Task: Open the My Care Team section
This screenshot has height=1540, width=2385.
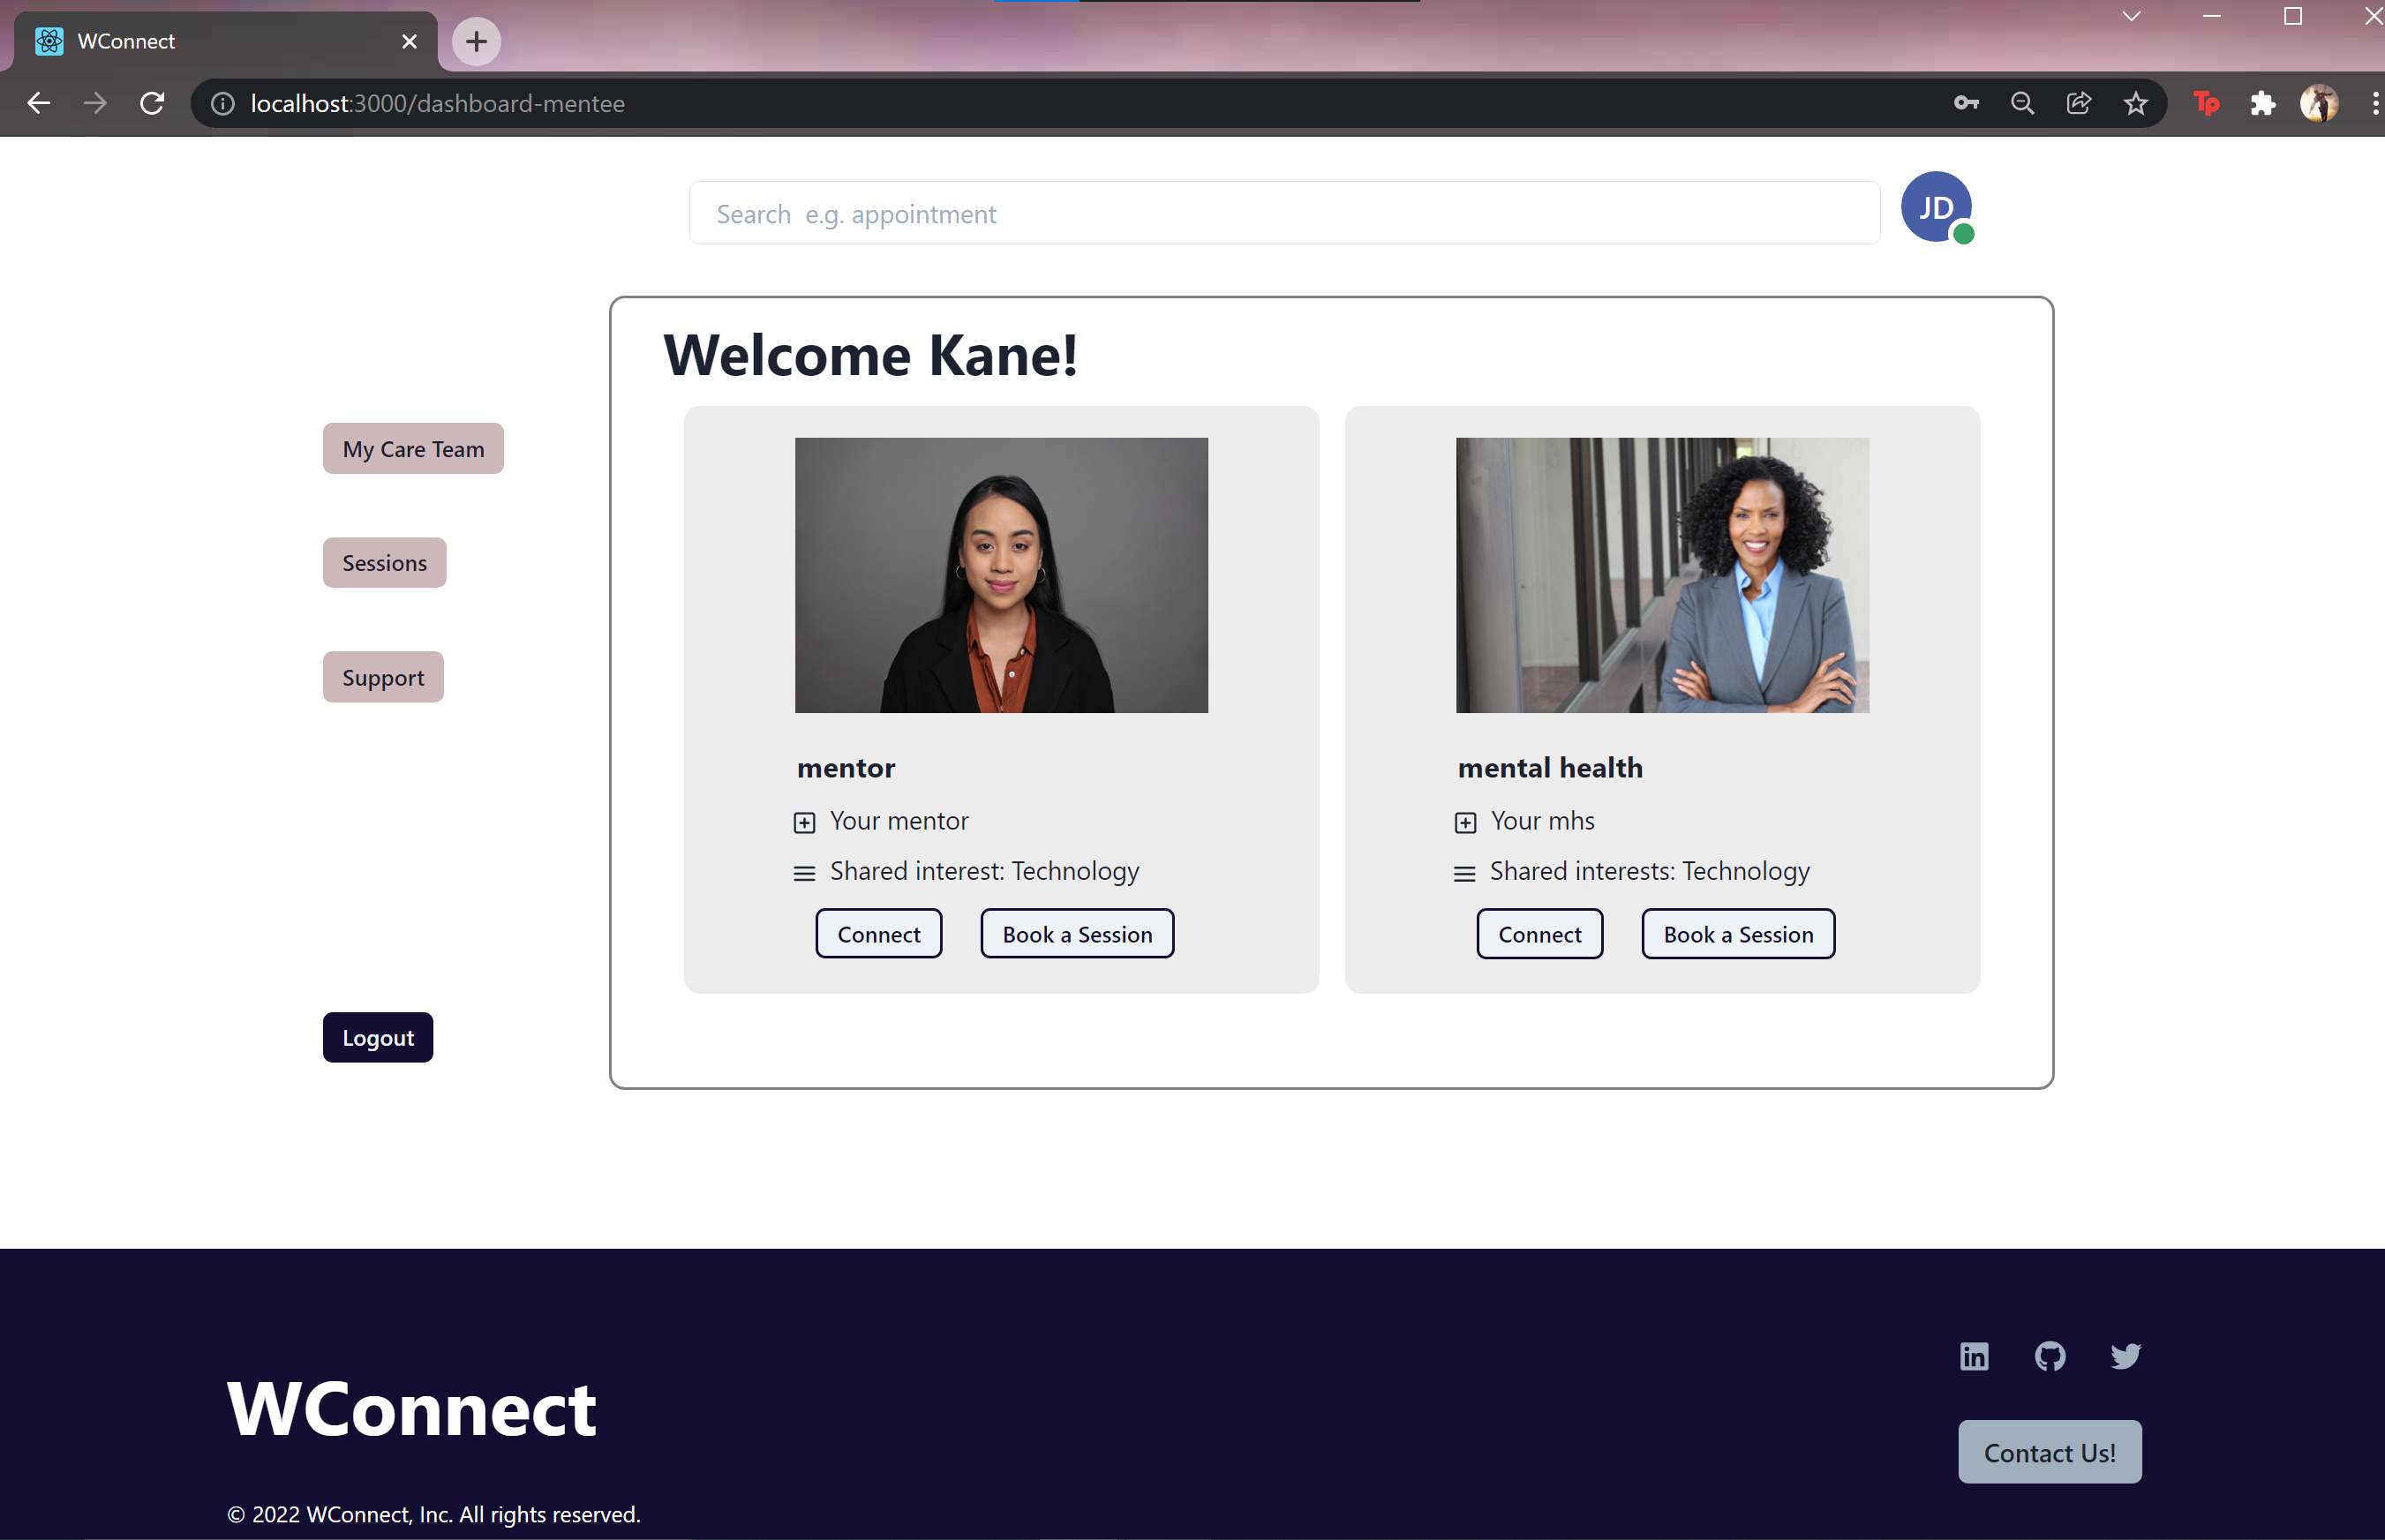Action: (x=413, y=449)
